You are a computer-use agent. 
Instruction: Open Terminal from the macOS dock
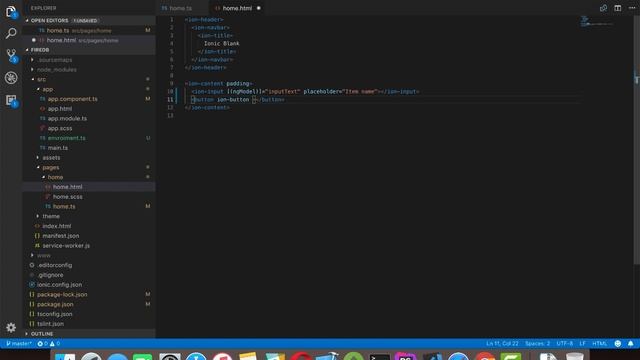point(380,356)
